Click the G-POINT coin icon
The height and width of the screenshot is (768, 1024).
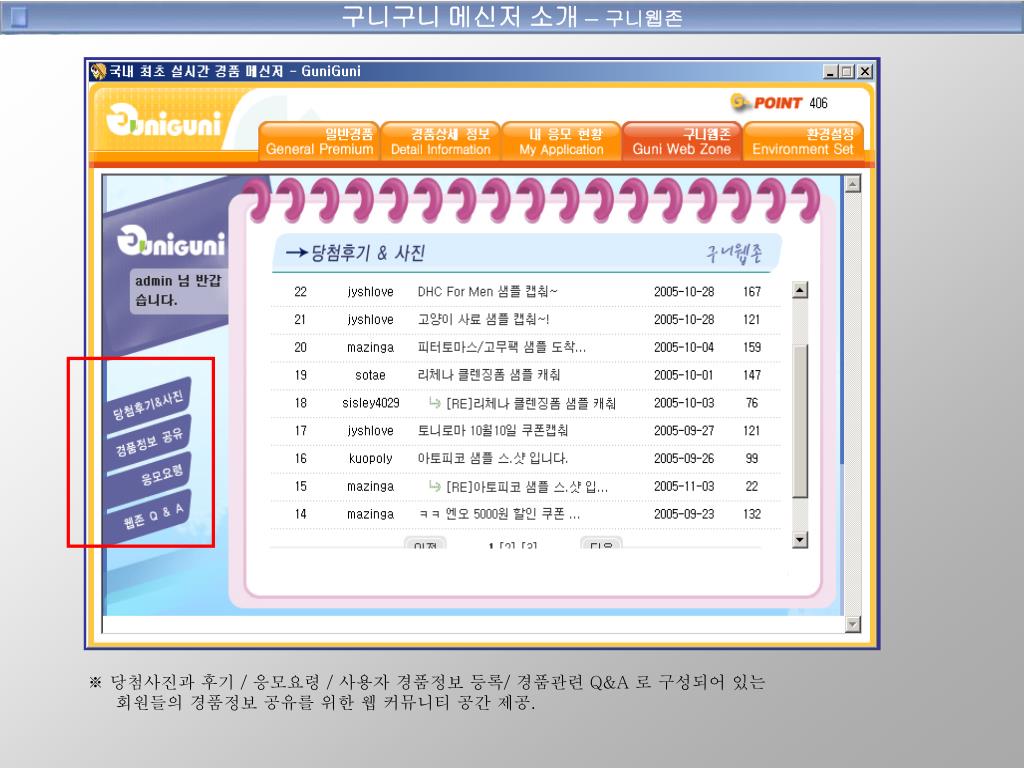pos(739,102)
